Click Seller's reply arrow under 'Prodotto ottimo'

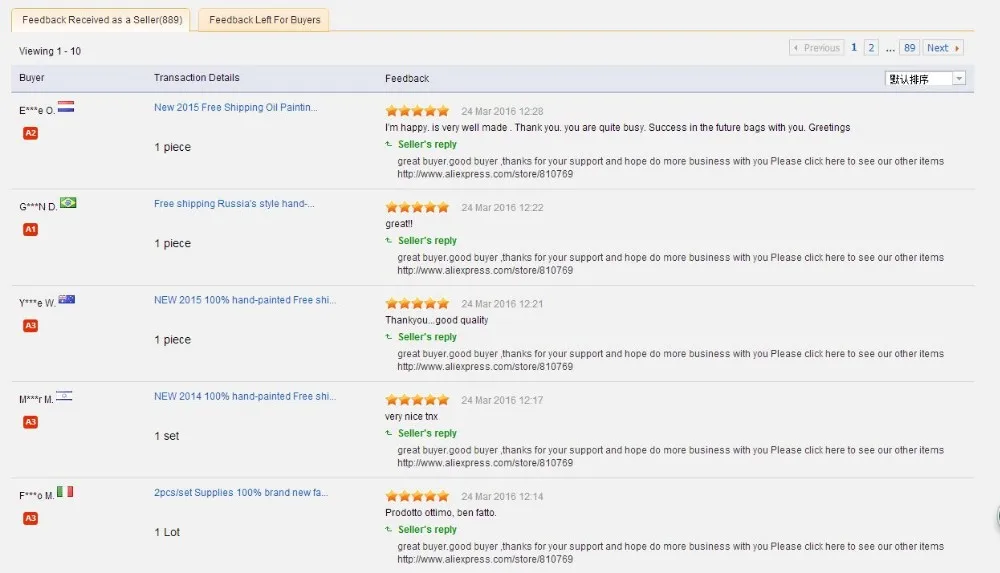(x=388, y=530)
